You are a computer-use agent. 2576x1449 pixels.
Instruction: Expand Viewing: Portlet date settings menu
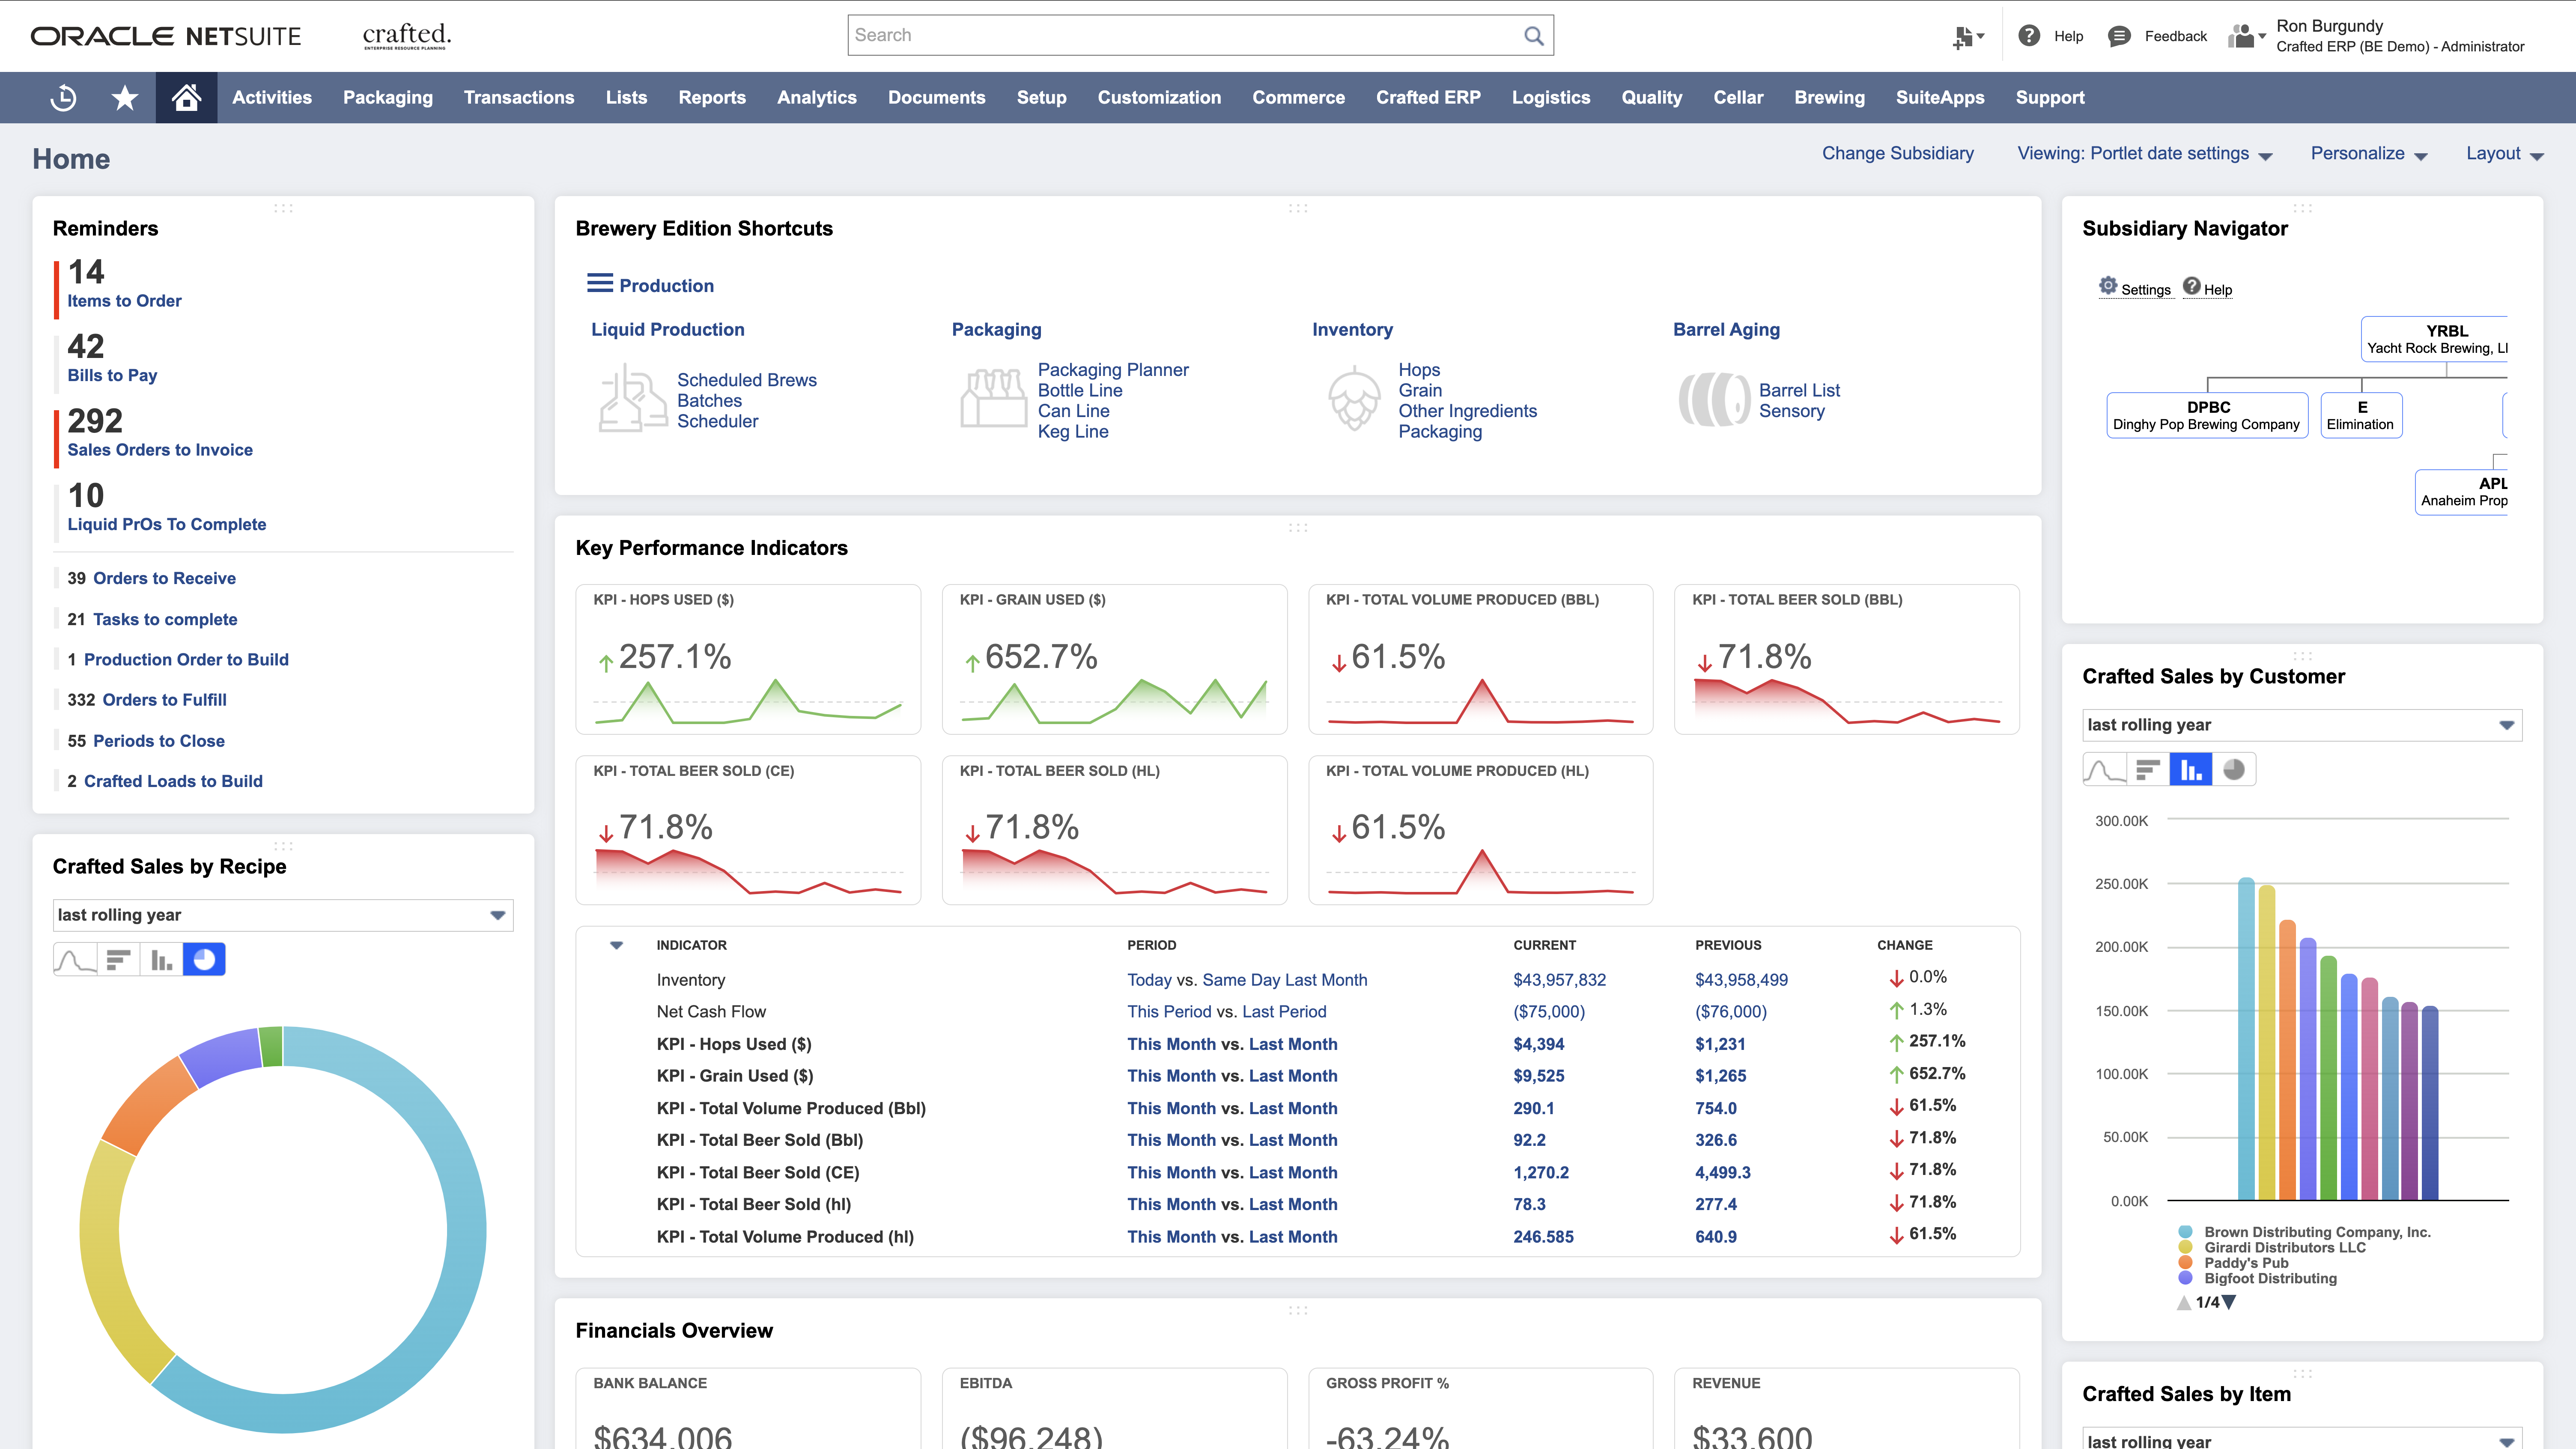tap(2144, 154)
